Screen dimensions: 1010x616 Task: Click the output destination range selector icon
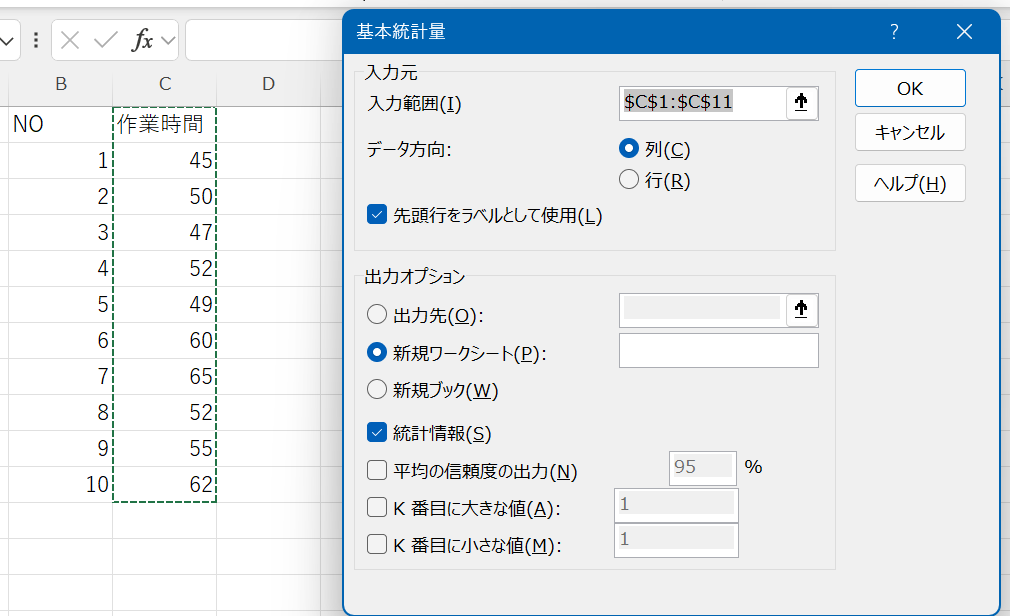[802, 311]
